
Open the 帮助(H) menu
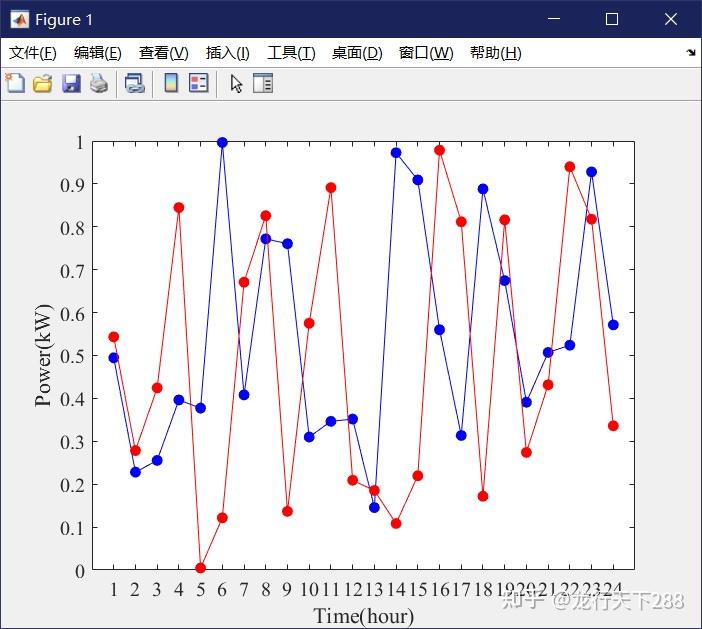click(496, 53)
